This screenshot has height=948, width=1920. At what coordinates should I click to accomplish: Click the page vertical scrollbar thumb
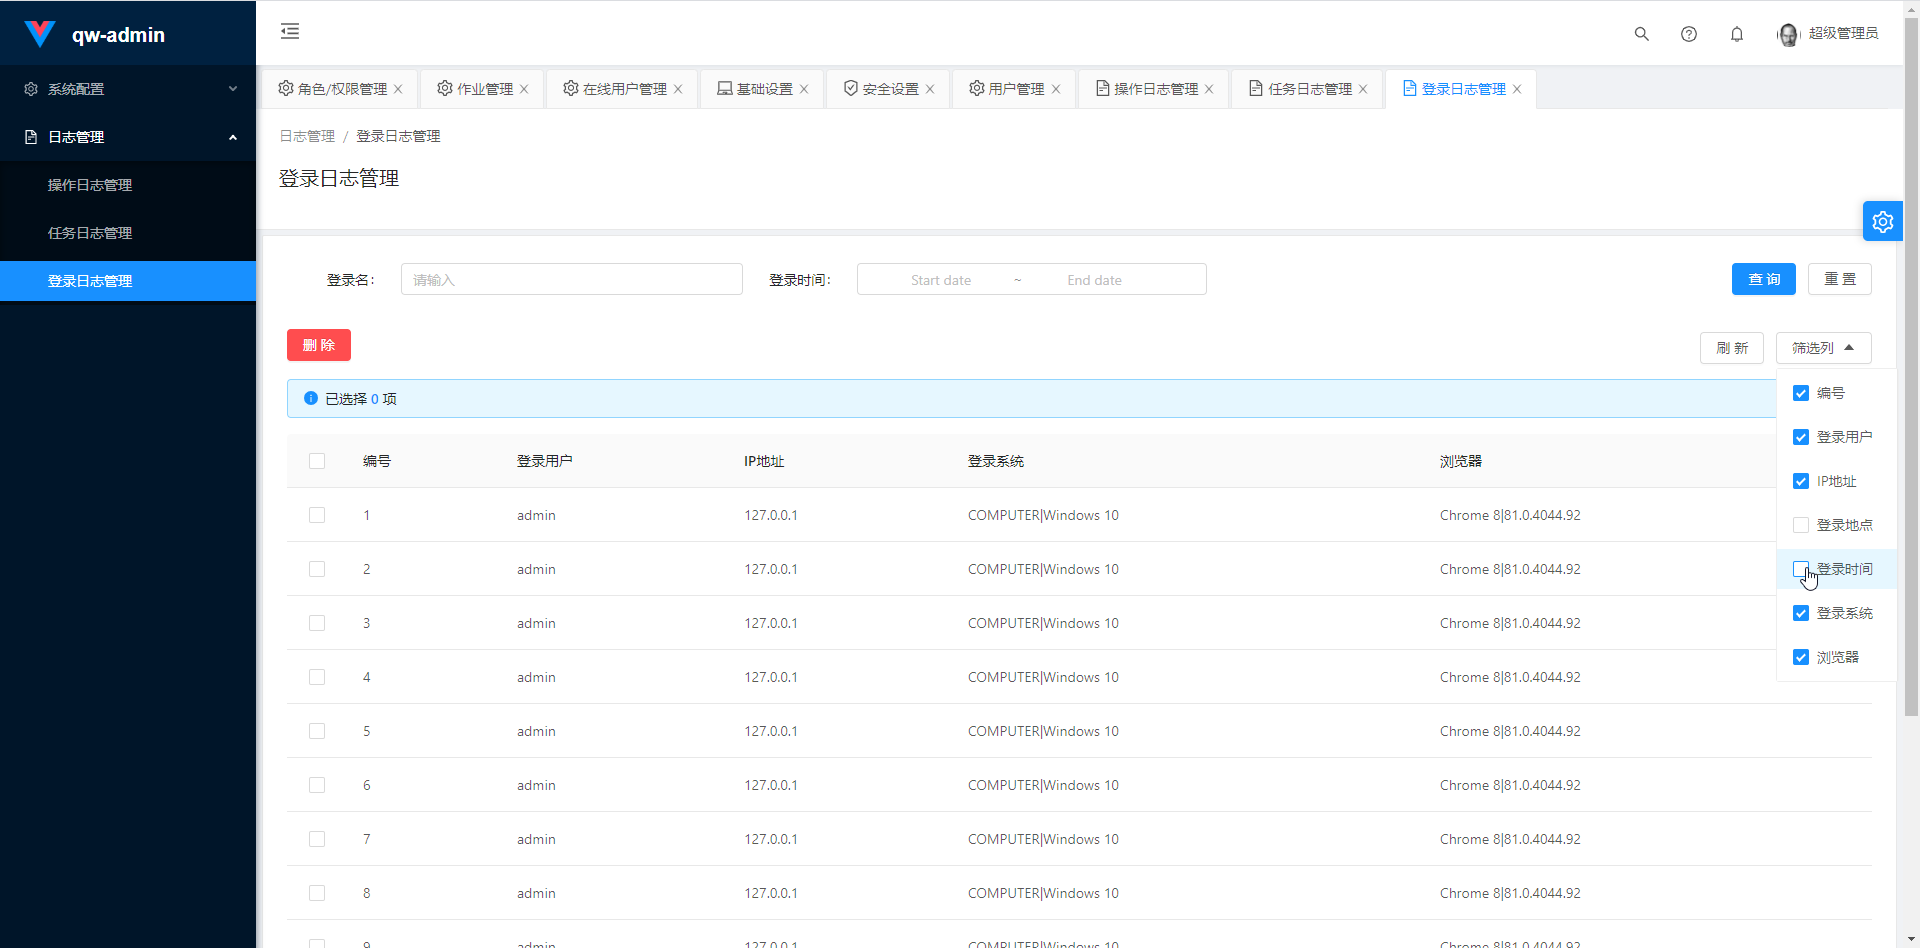click(1911, 368)
